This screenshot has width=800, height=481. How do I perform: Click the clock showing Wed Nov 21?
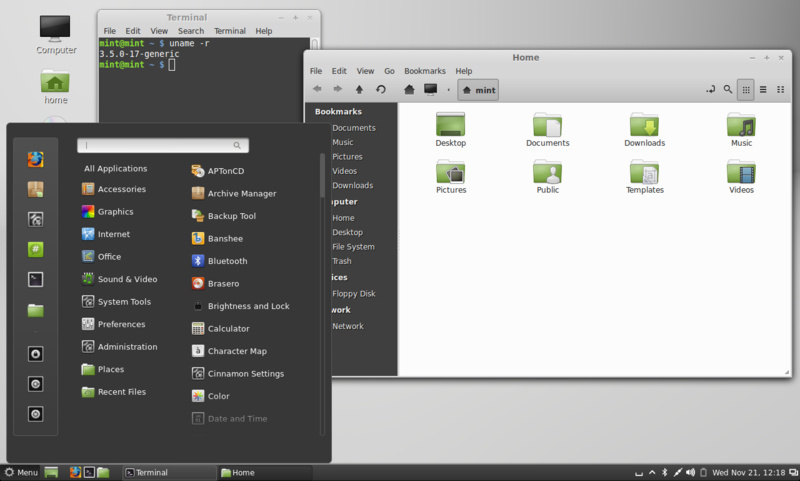tap(748, 472)
